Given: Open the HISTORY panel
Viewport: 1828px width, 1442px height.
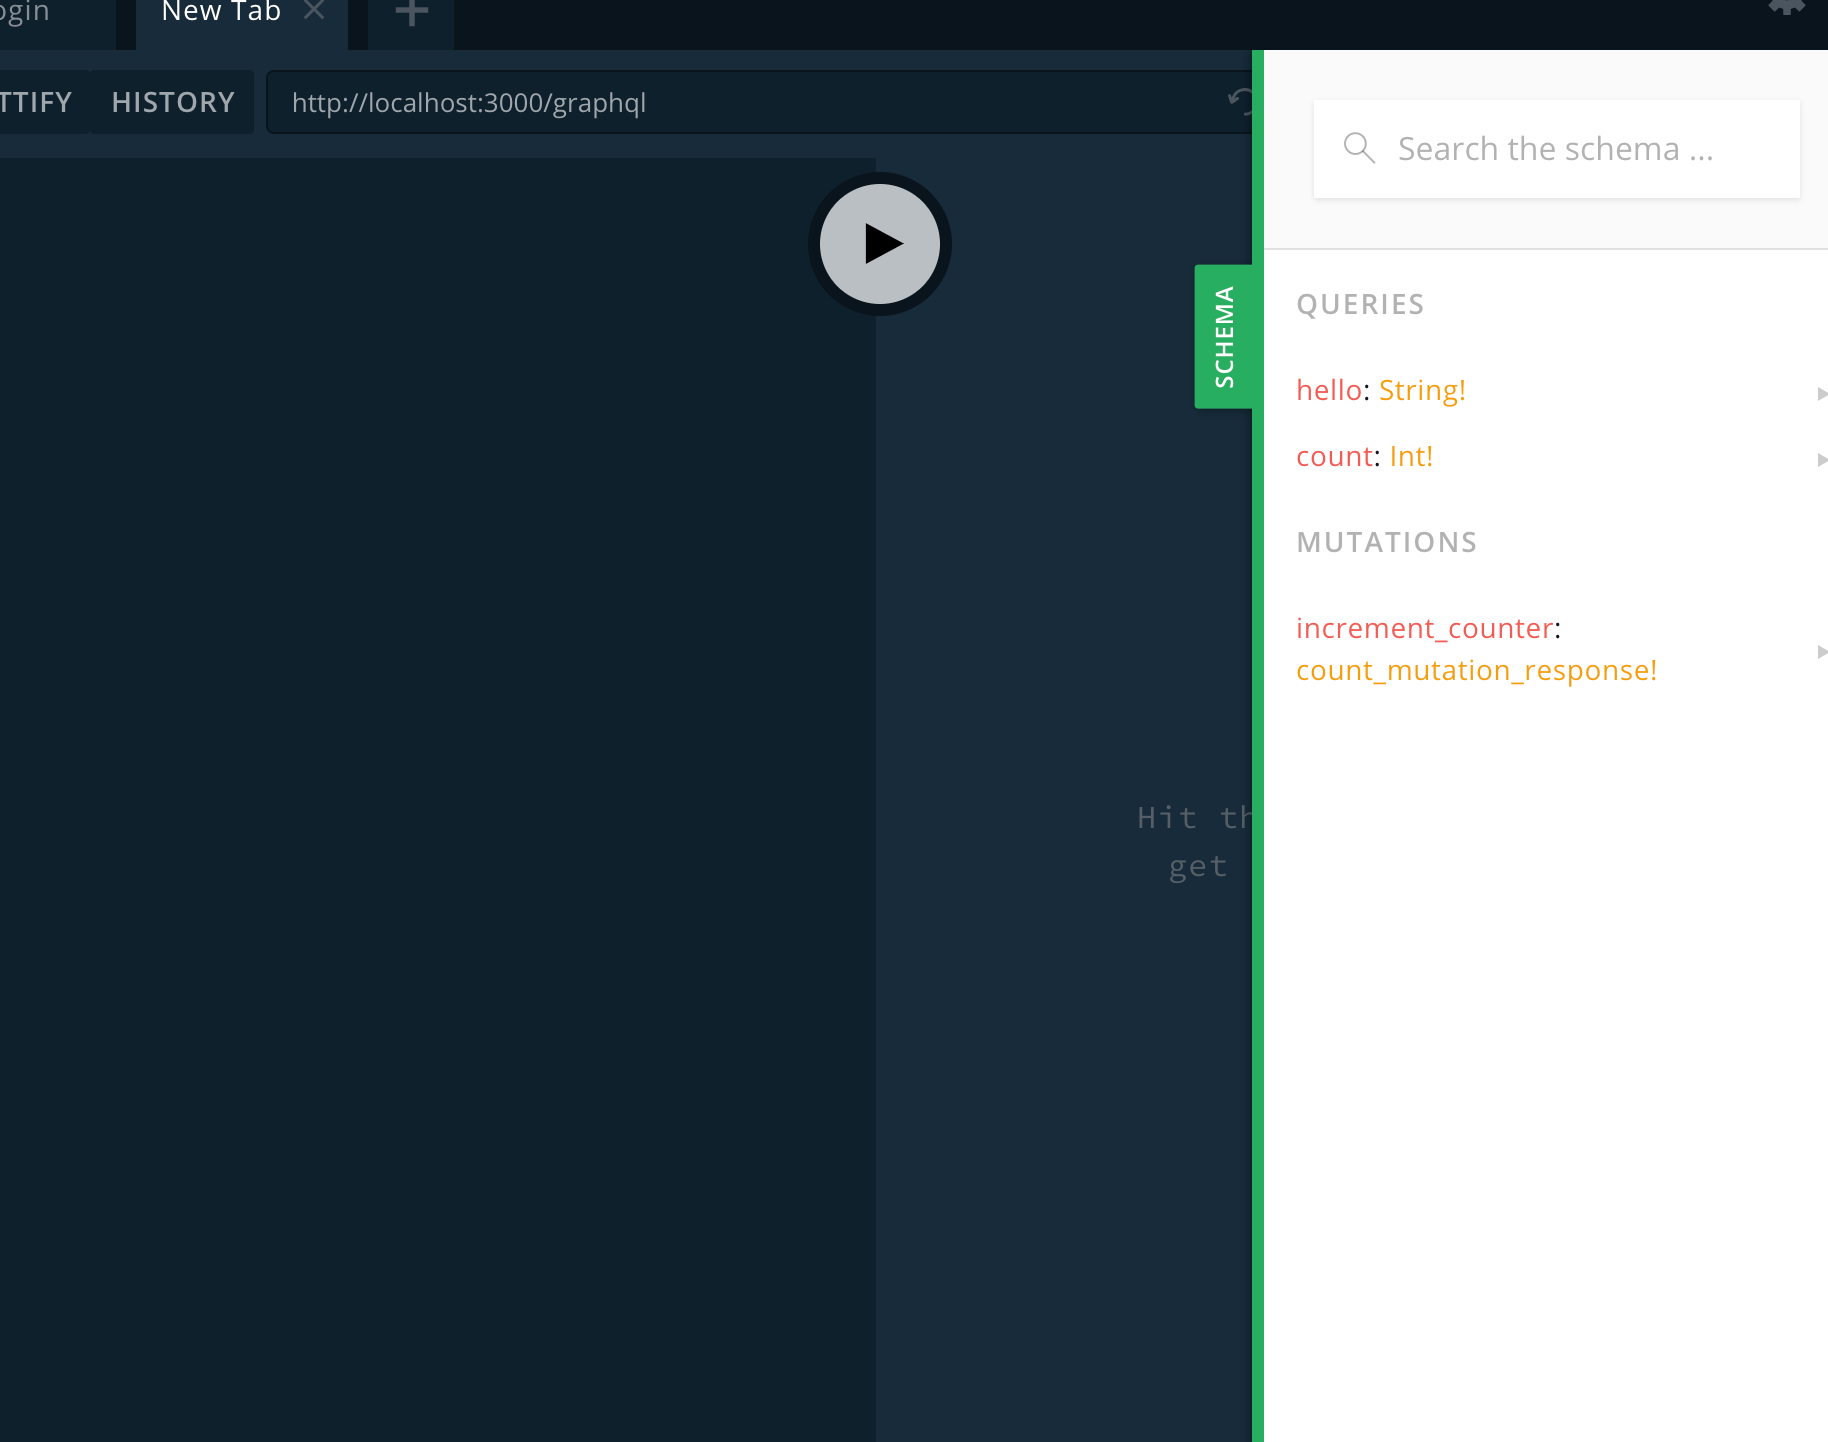Looking at the screenshot, I should (173, 102).
